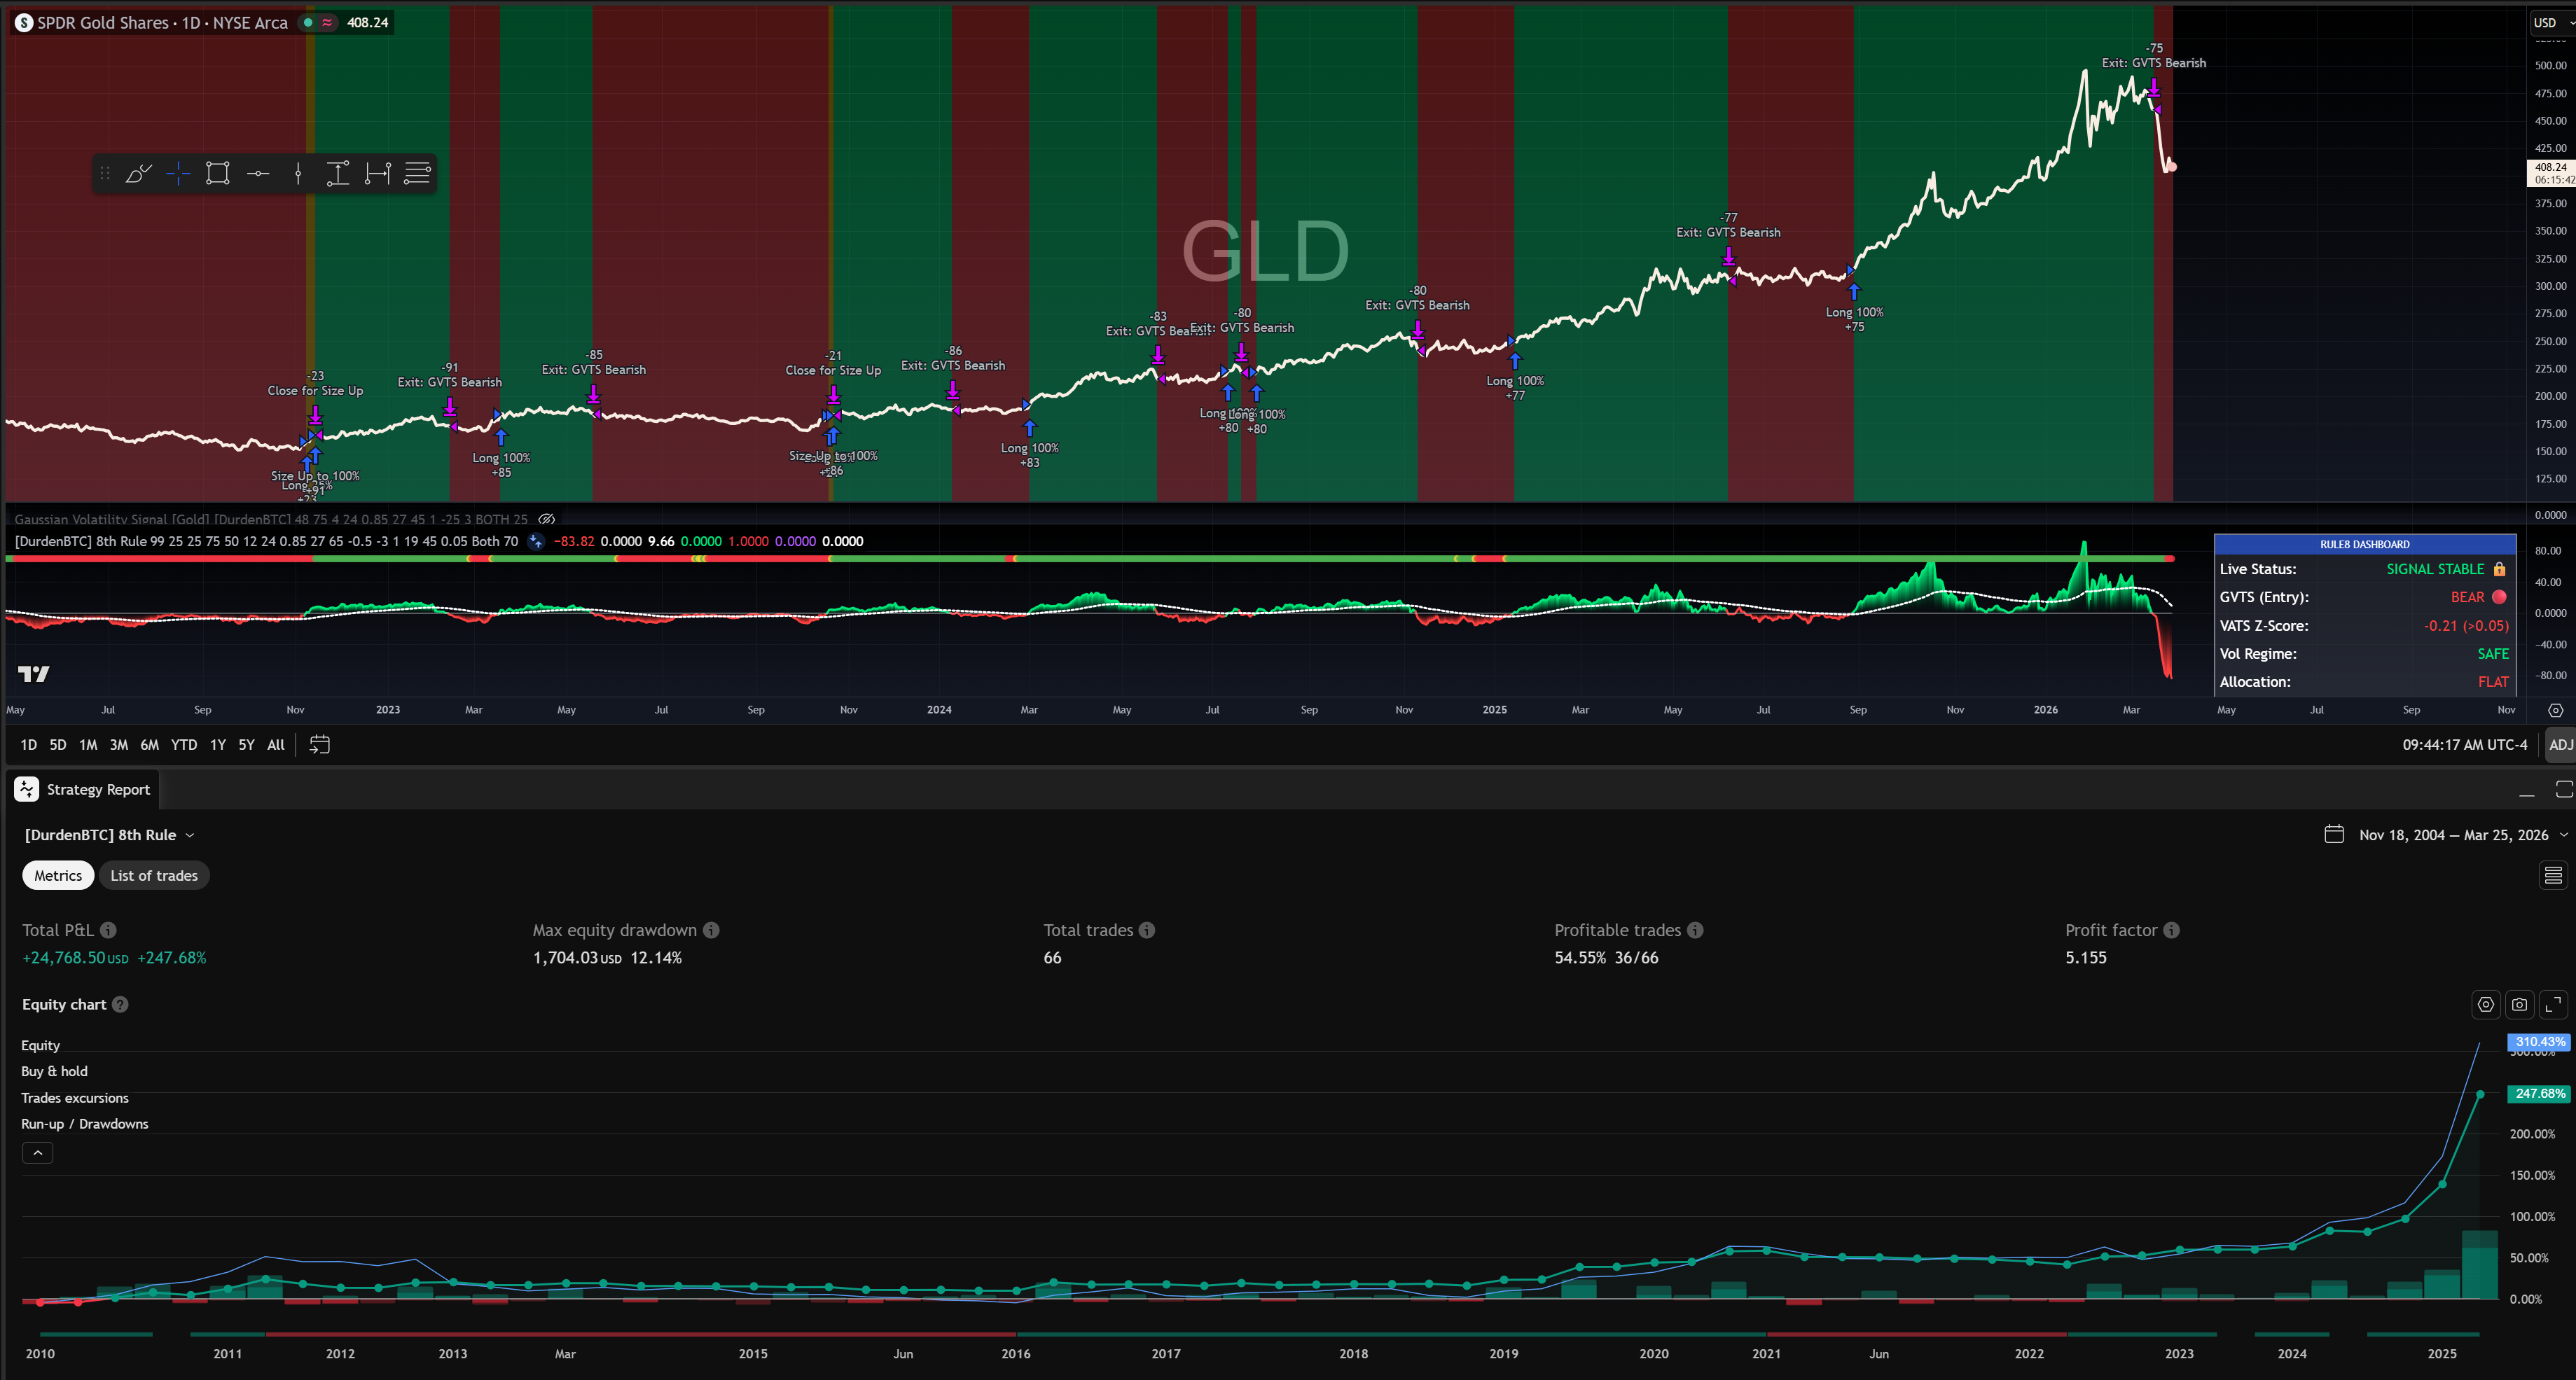
Task: Switch to the List of trades tab
Action: 154,876
